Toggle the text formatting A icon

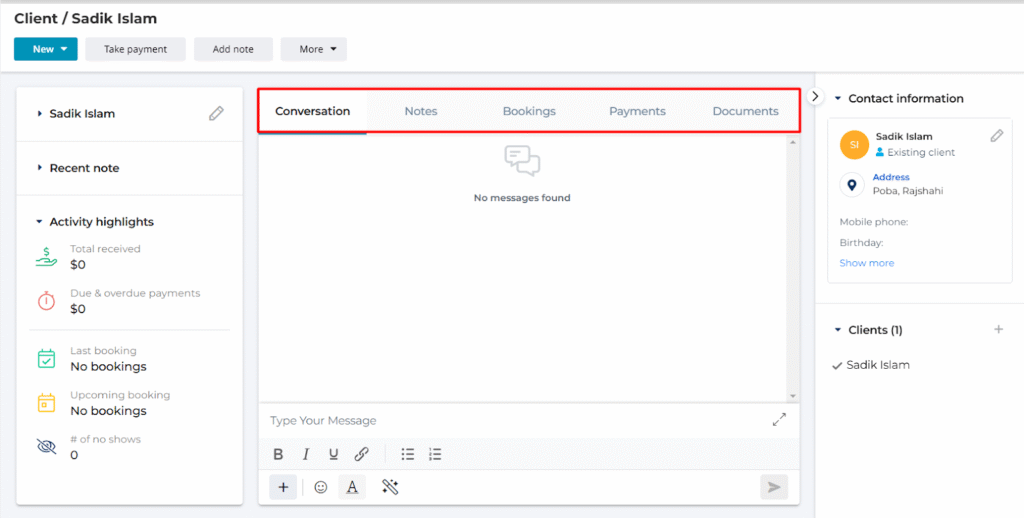tap(352, 487)
